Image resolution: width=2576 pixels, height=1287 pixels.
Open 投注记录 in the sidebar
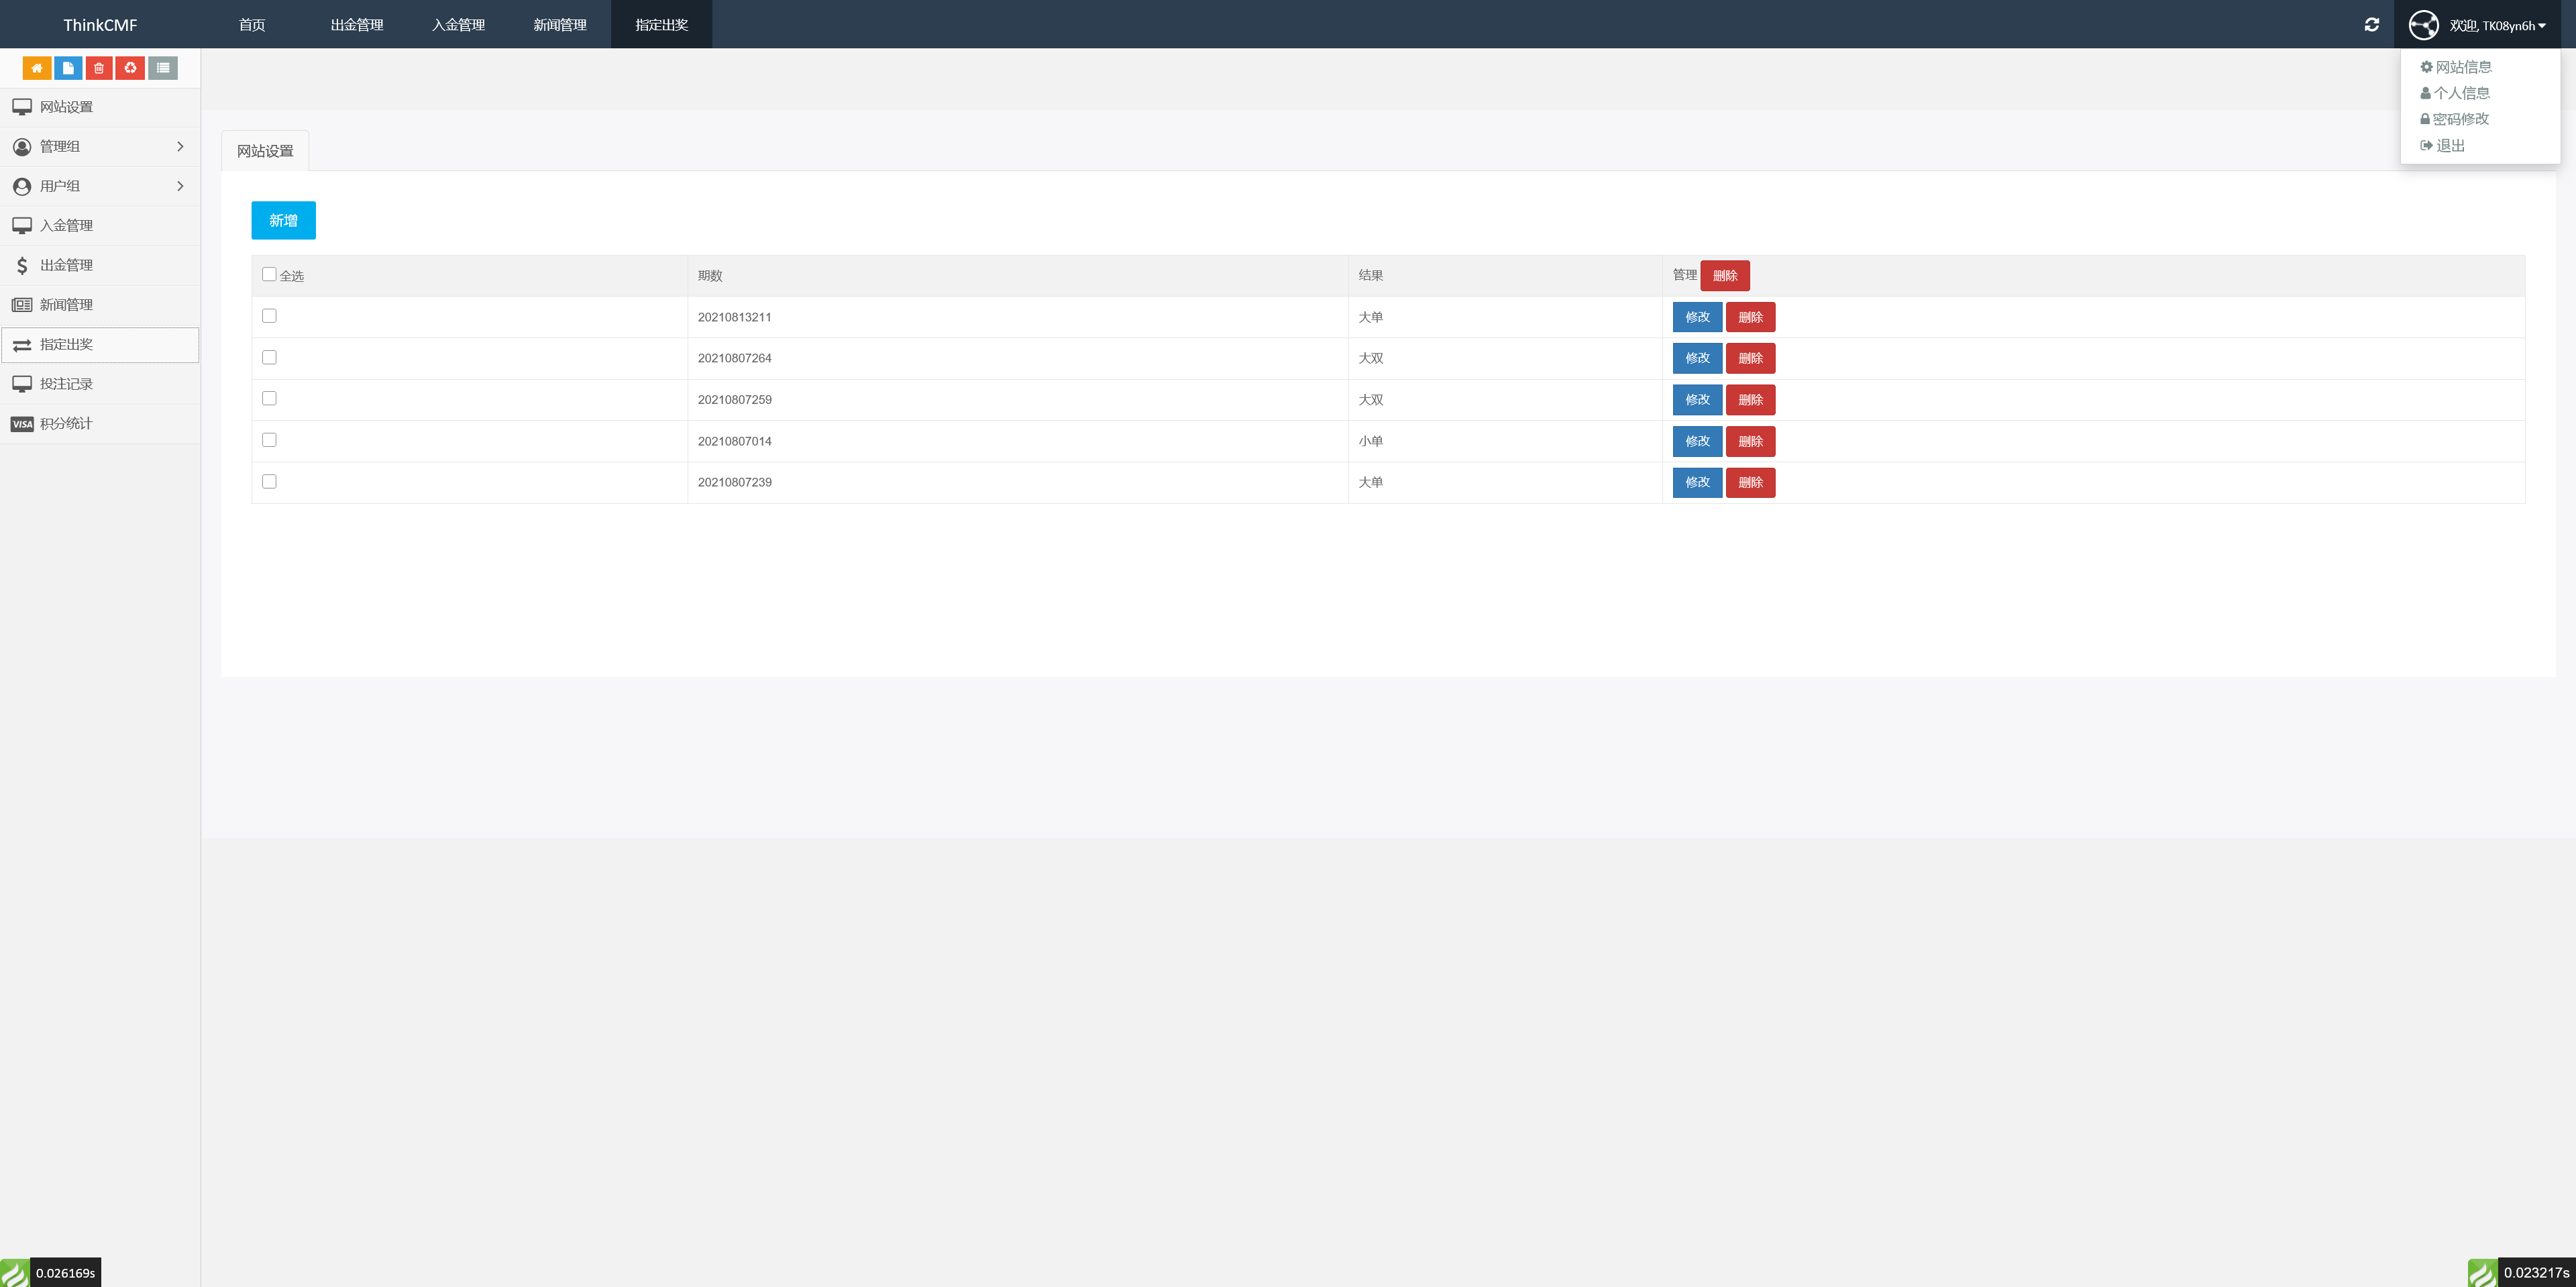pos(66,384)
